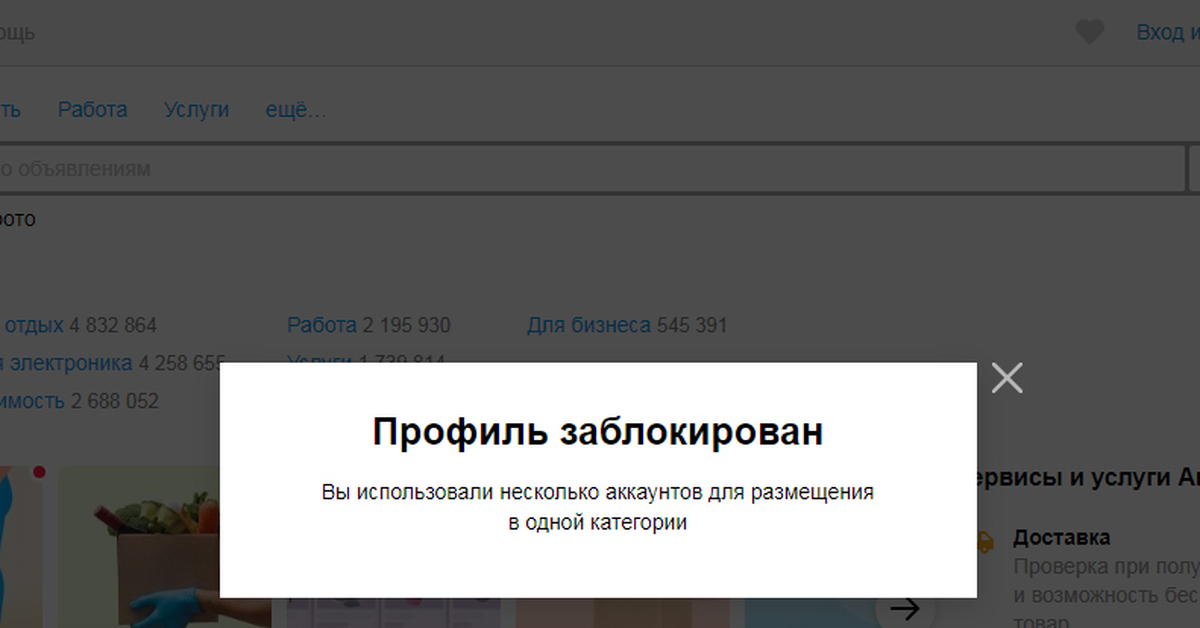Open the 'электроника' category link

(66, 363)
